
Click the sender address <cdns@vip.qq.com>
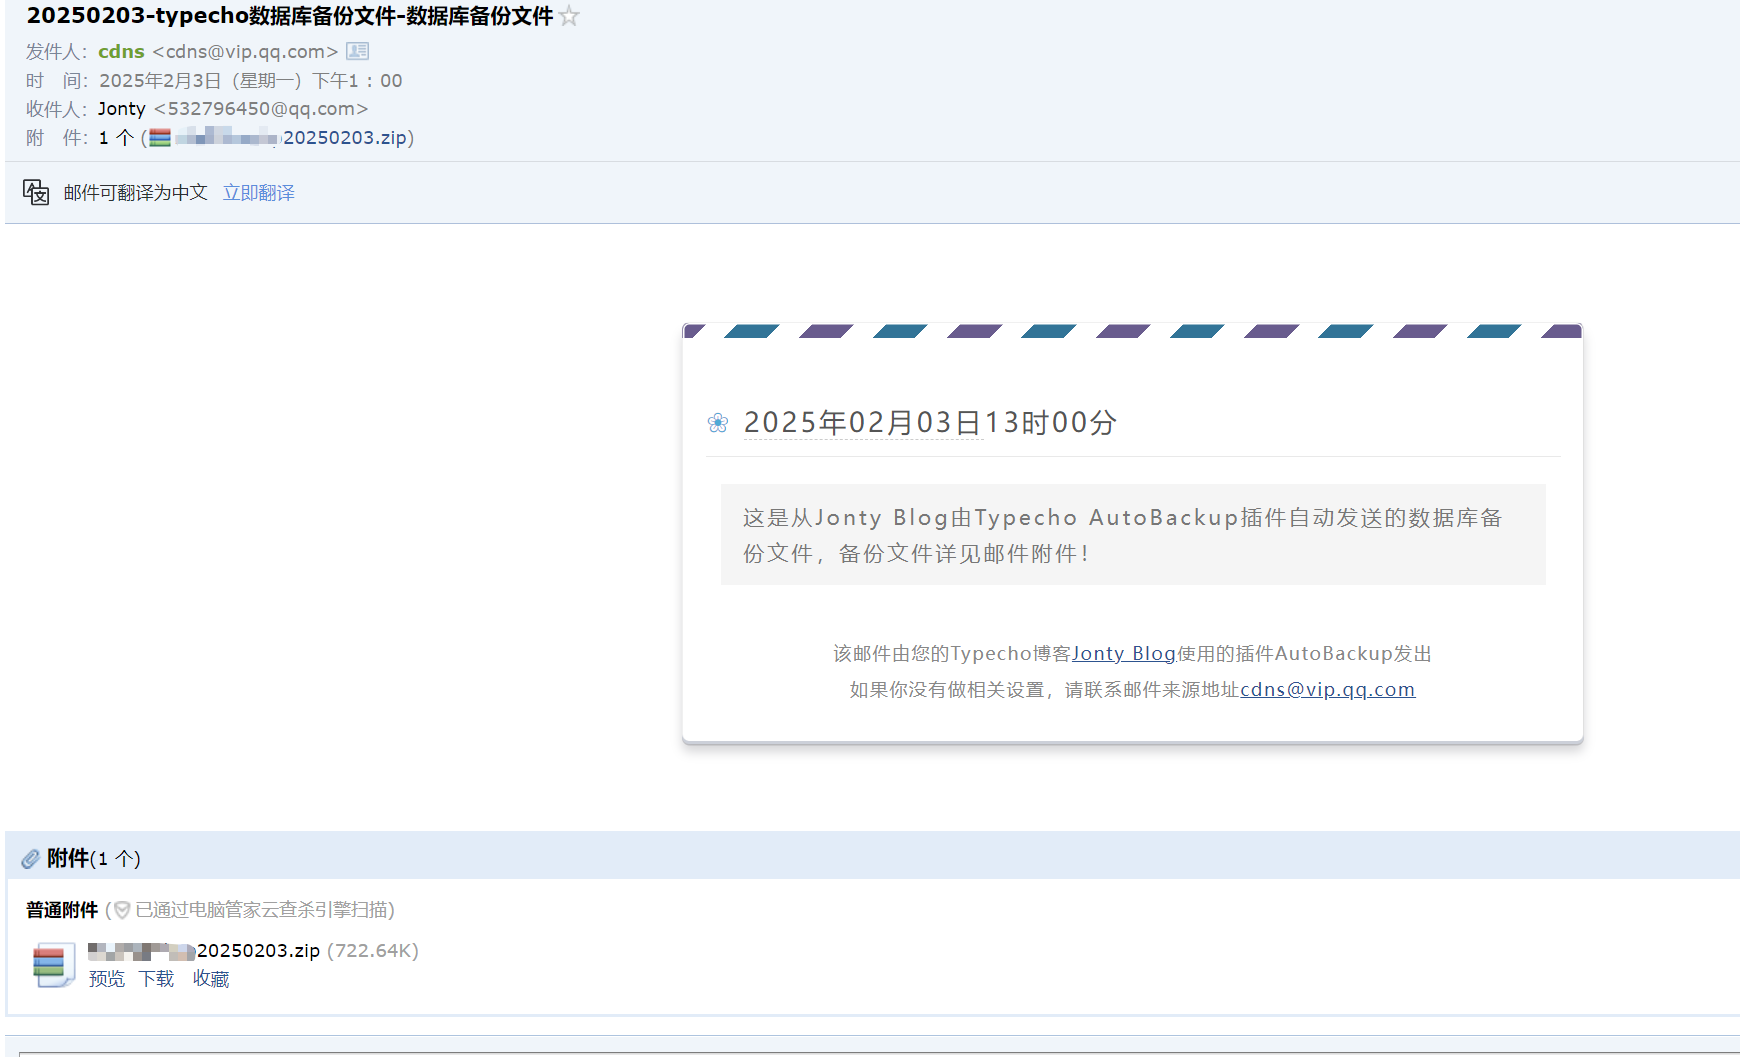[x=246, y=52]
